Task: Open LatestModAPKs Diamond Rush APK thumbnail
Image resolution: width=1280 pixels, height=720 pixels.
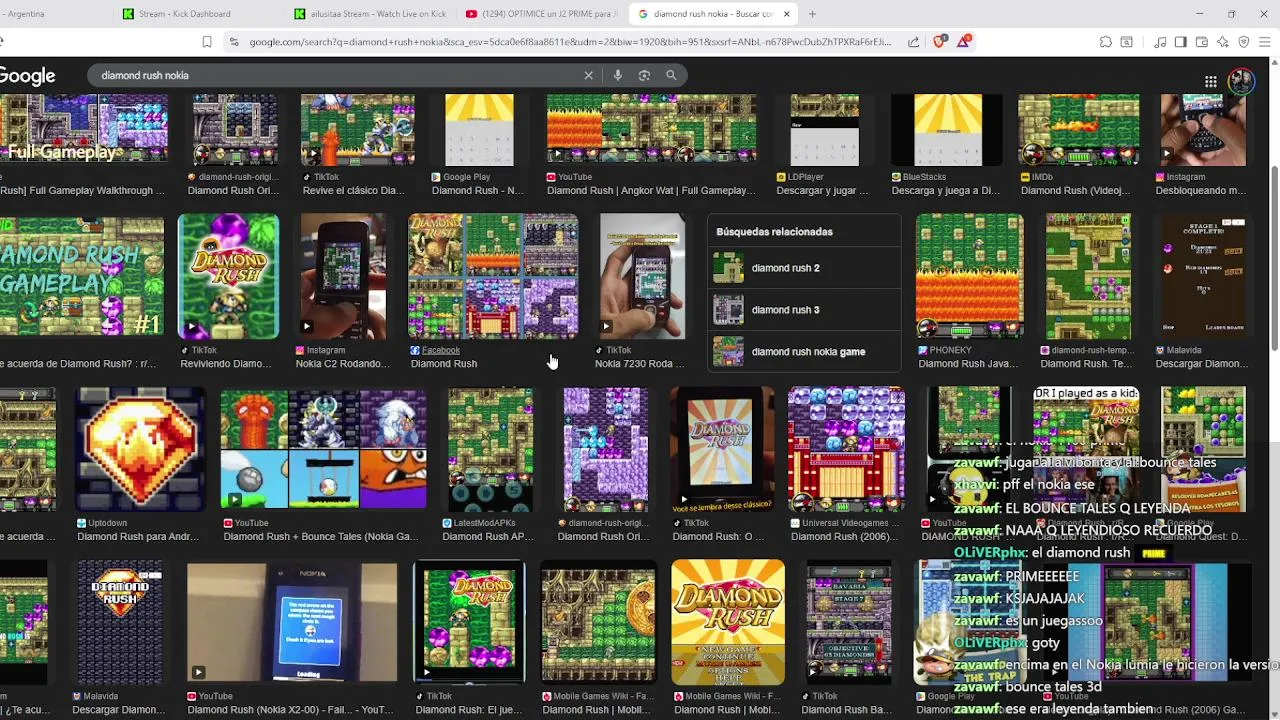Action: 490,450
